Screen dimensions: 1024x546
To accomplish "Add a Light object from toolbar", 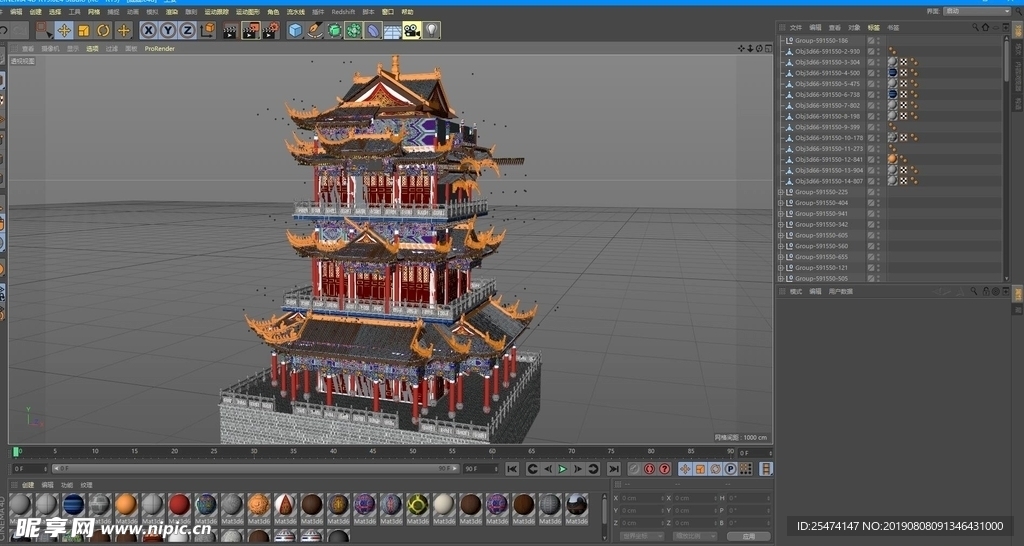I will [431, 30].
